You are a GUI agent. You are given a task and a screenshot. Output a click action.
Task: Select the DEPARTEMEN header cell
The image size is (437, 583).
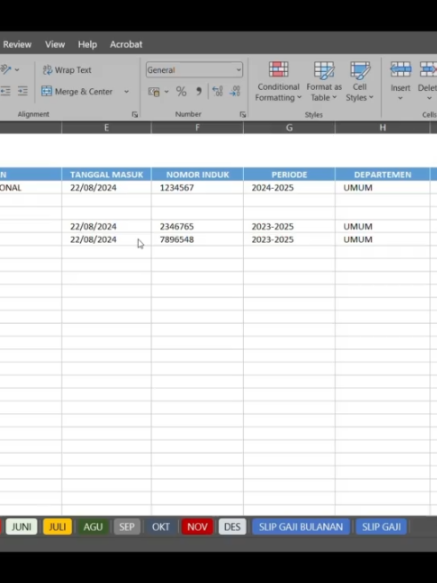pyautogui.click(x=383, y=174)
